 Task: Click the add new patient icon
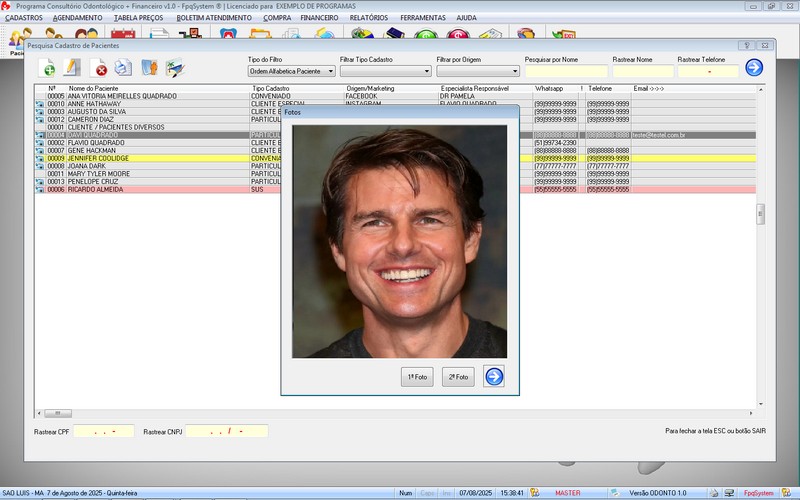(x=47, y=68)
